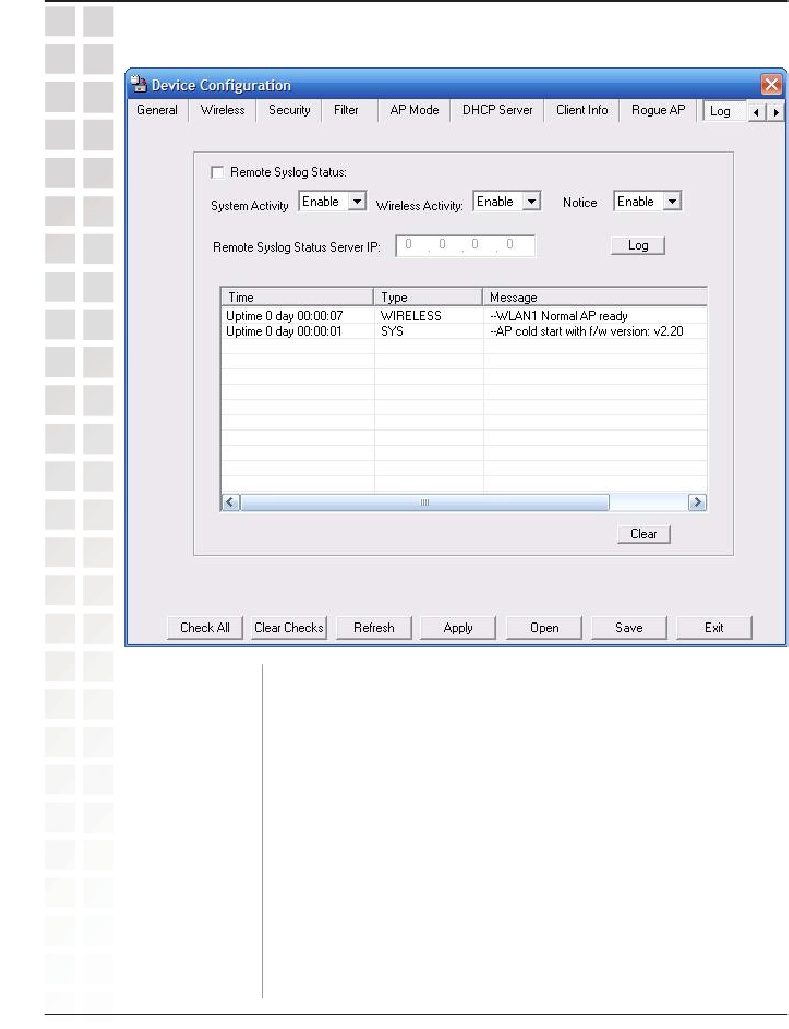The width and height of the screenshot is (789, 1029).
Task: Select the DHCP Server tab
Action: (497, 111)
